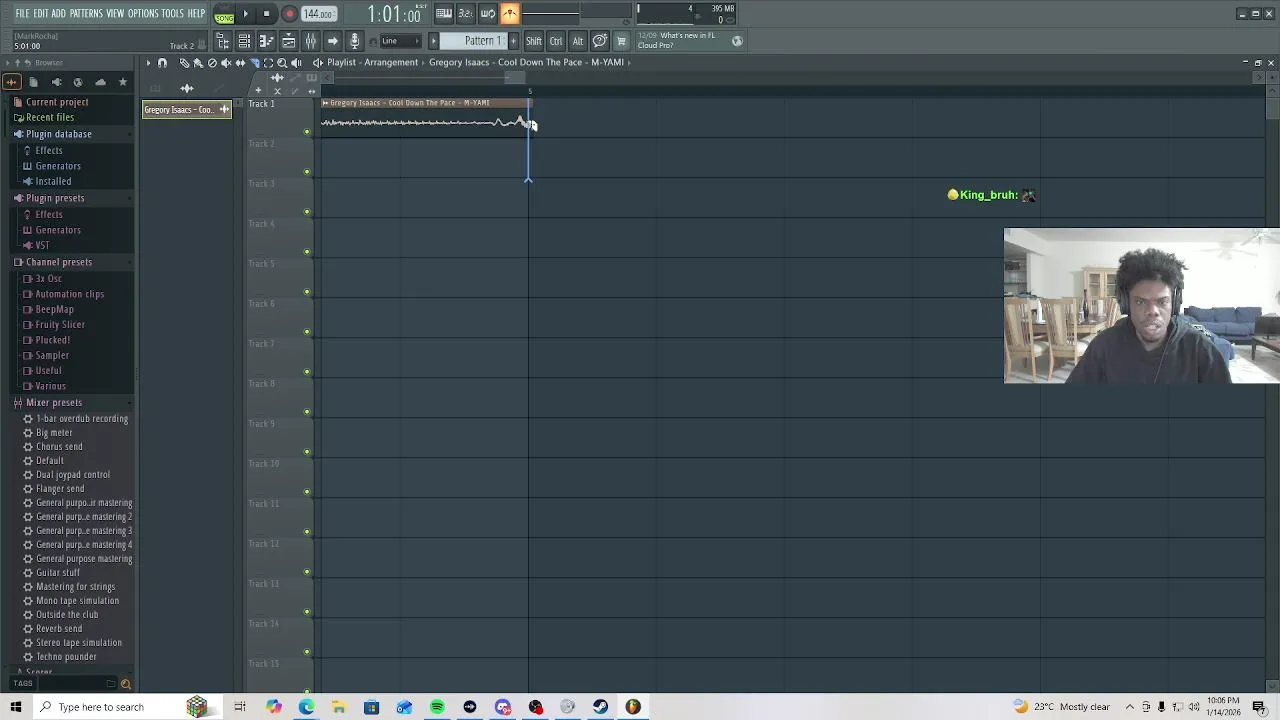
Task: Toggle countdown before recording
Action: [465, 13]
